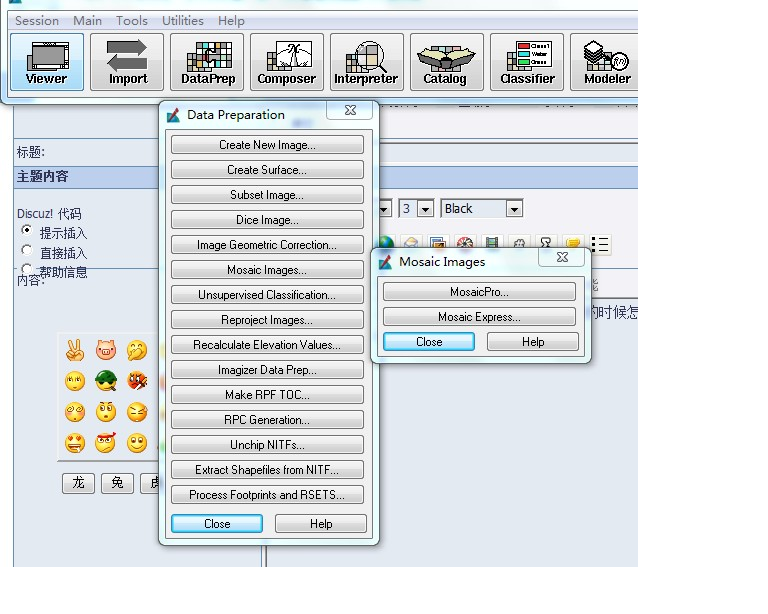768x614 pixels.
Task: Click the yellow note editor icon
Action: click(x=573, y=243)
